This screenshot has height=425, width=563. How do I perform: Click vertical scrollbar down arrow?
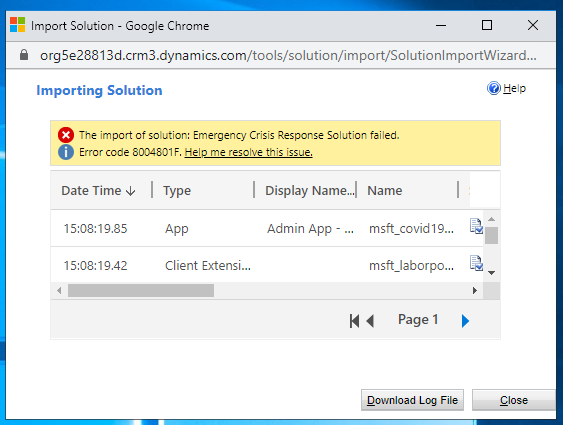492,273
